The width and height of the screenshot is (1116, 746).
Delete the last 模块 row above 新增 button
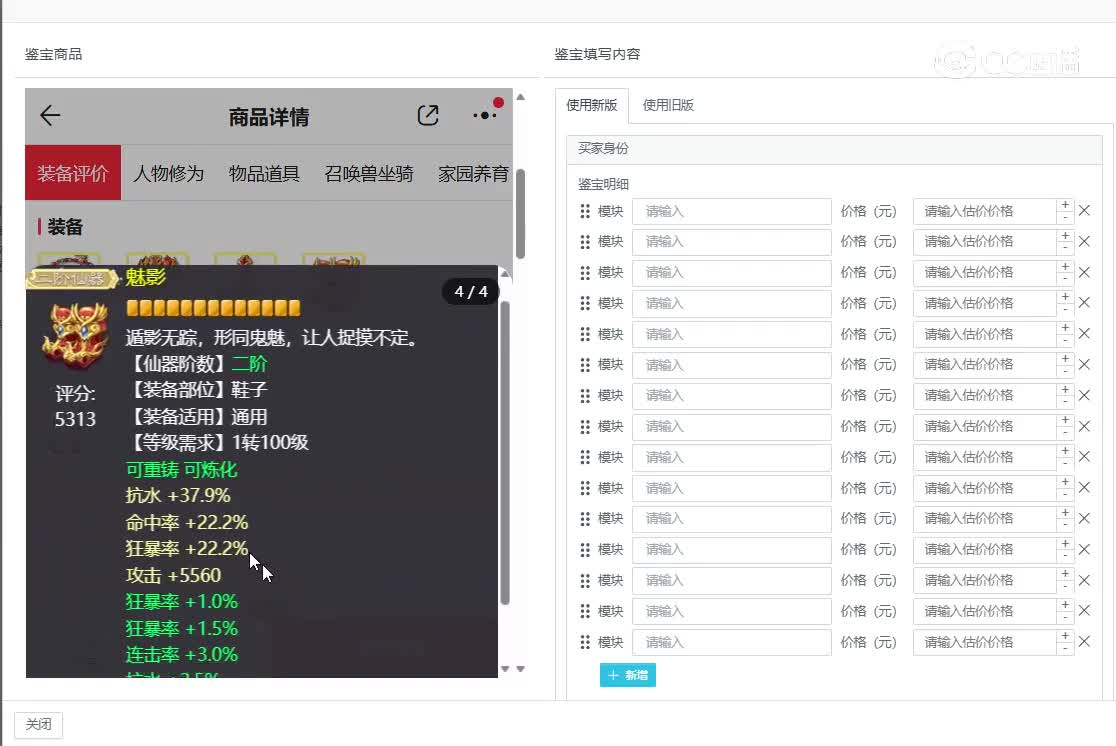[1084, 641]
